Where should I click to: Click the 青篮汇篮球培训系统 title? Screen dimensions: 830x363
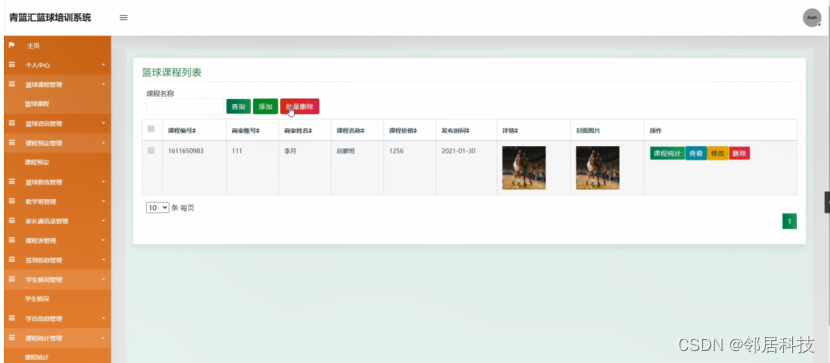[50, 17]
